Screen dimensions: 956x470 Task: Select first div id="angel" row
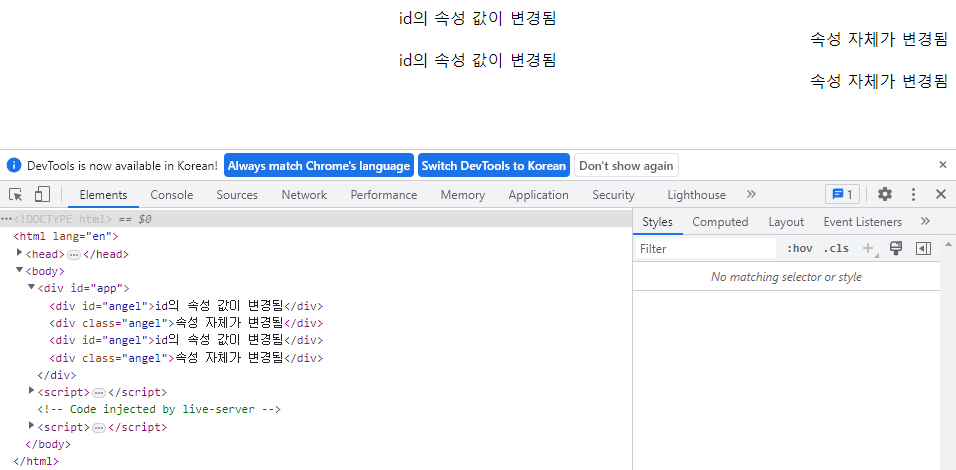pyautogui.click(x=186, y=306)
